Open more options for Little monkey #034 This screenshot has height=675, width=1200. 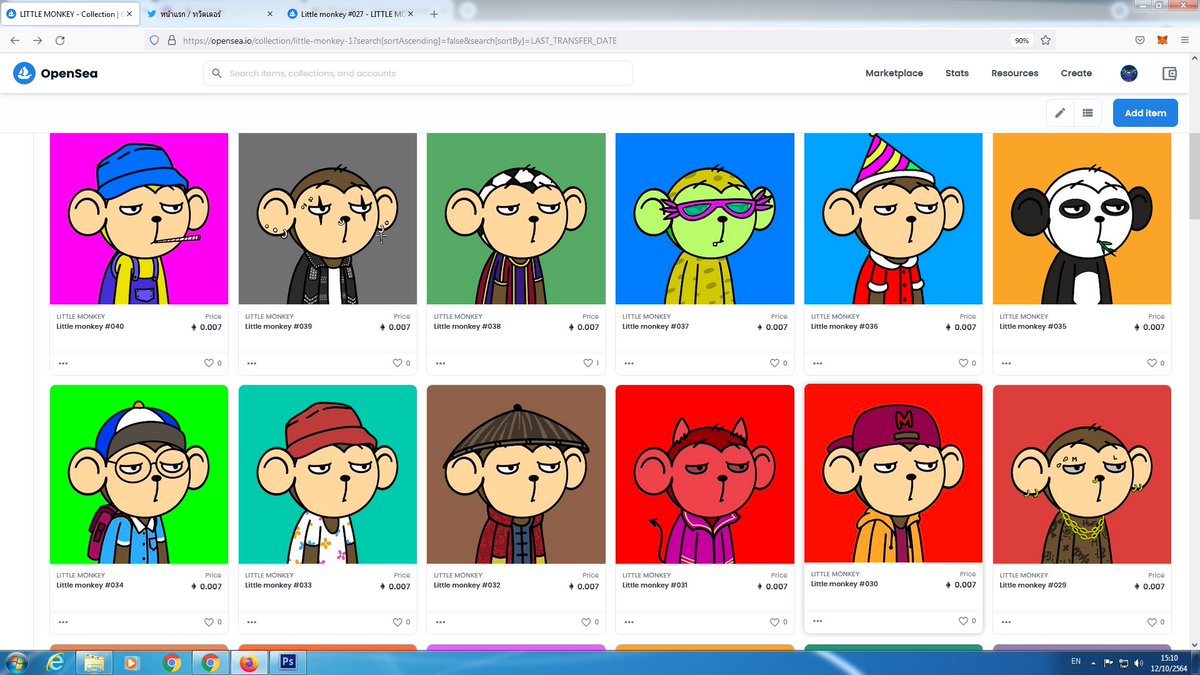click(63, 622)
